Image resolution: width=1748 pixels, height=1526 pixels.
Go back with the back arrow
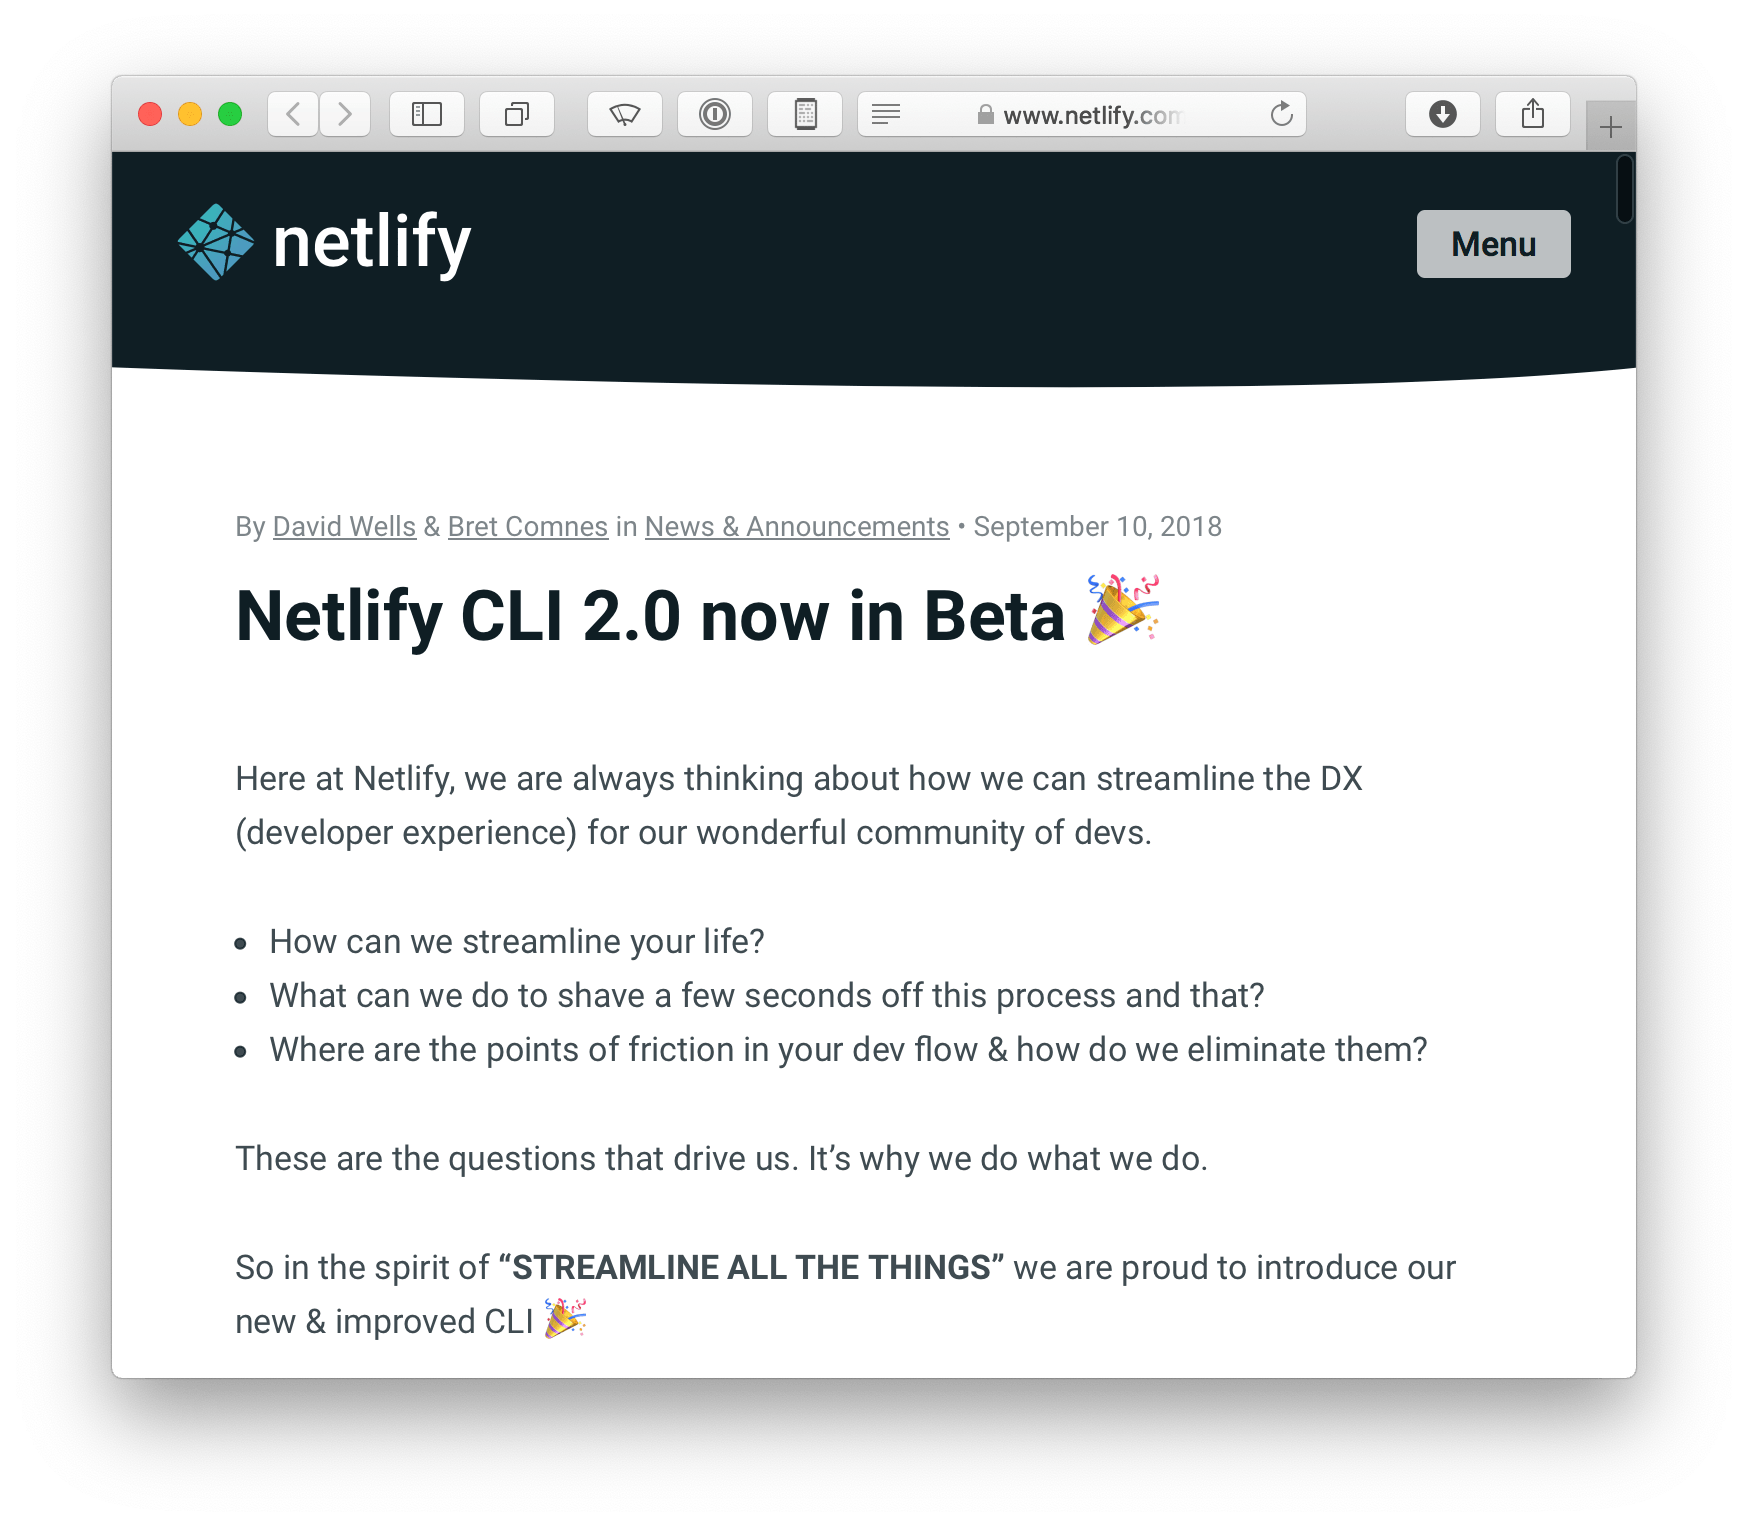click(x=293, y=114)
